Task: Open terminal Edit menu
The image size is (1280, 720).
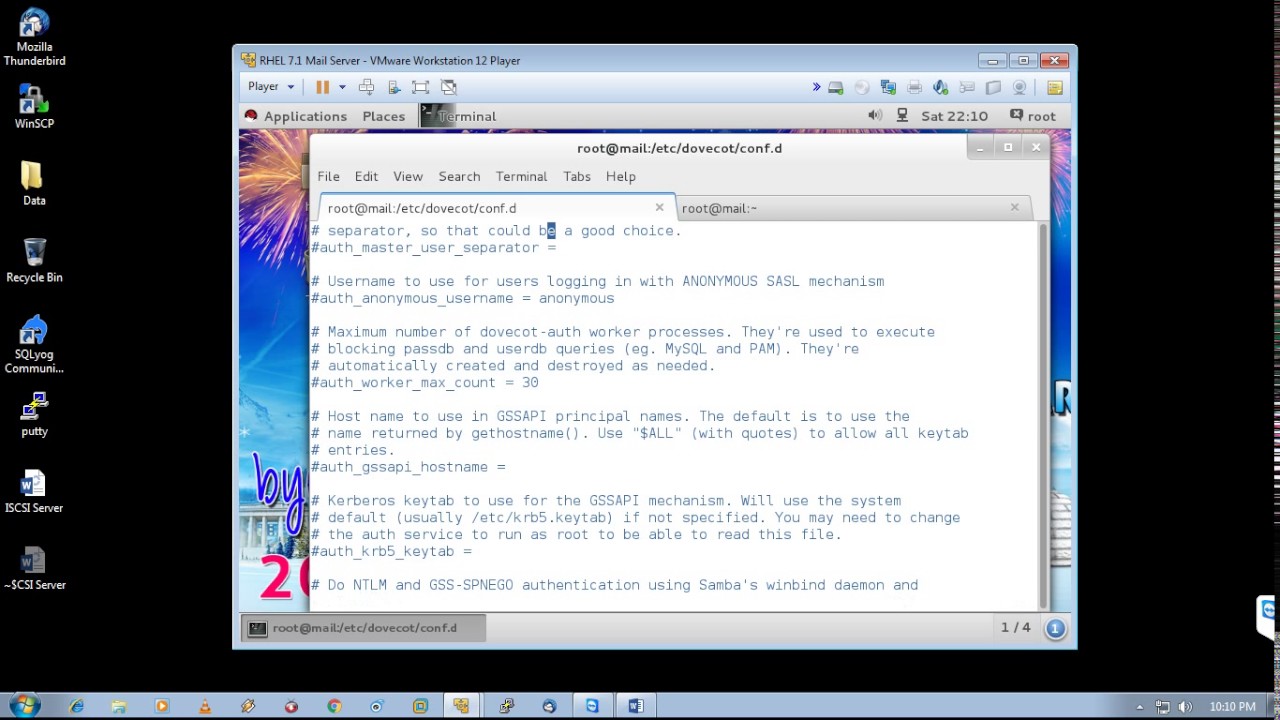Action: (366, 176)
